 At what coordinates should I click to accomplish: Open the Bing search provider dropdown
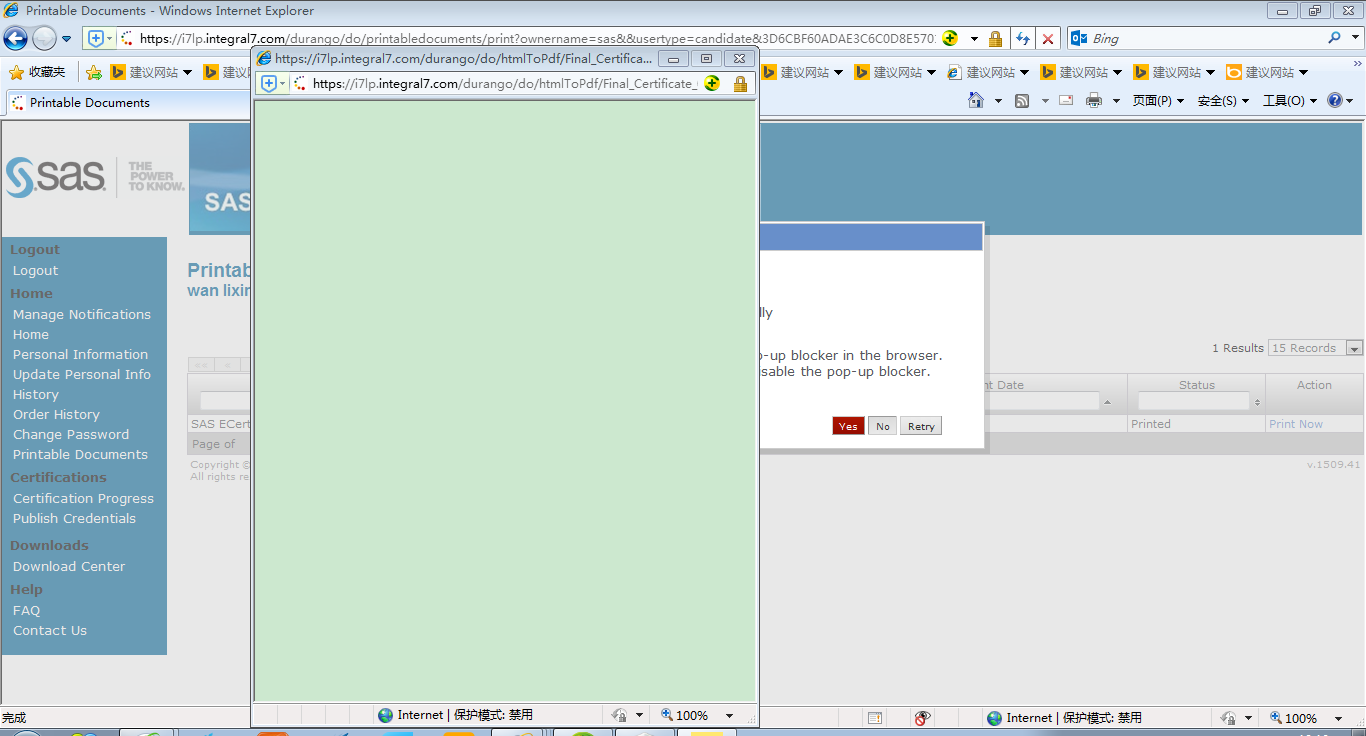(1353, 38)
